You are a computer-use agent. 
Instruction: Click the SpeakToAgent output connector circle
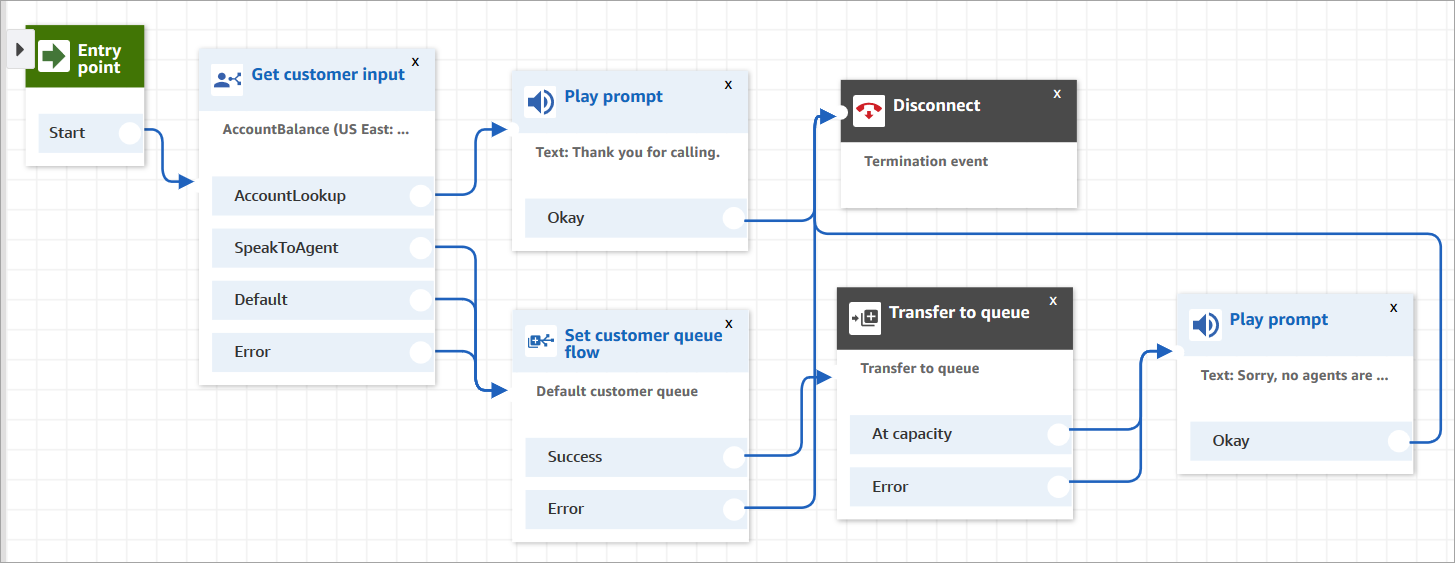pos(421,248)
